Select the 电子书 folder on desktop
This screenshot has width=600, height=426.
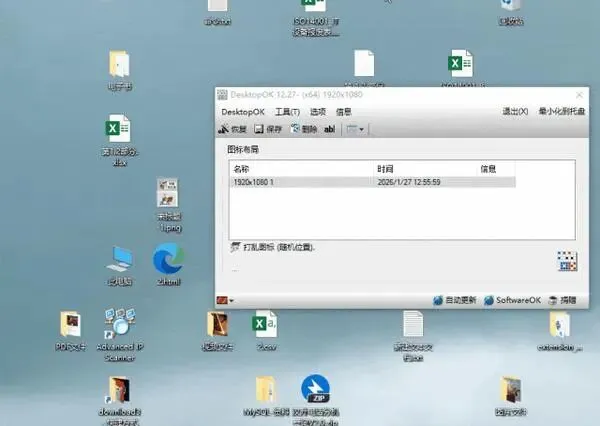coord(120,70)
